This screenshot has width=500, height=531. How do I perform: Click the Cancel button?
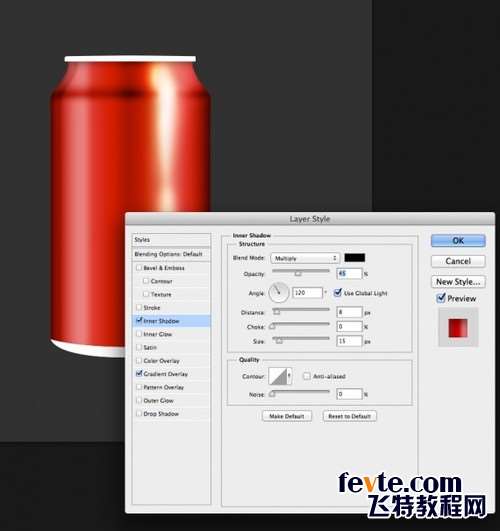click(x=458, y=261)
